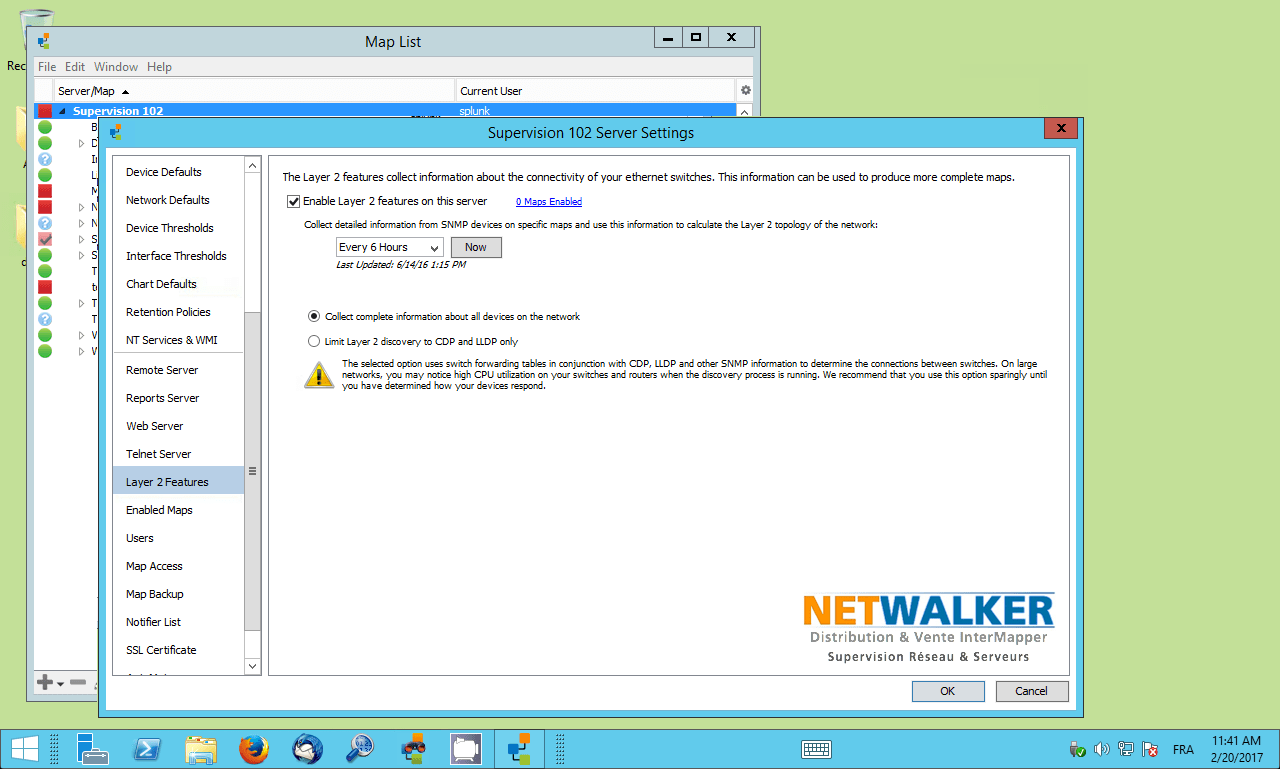Click the Now button
This screenshot has height=769, width=1280.
coord(476,247)
